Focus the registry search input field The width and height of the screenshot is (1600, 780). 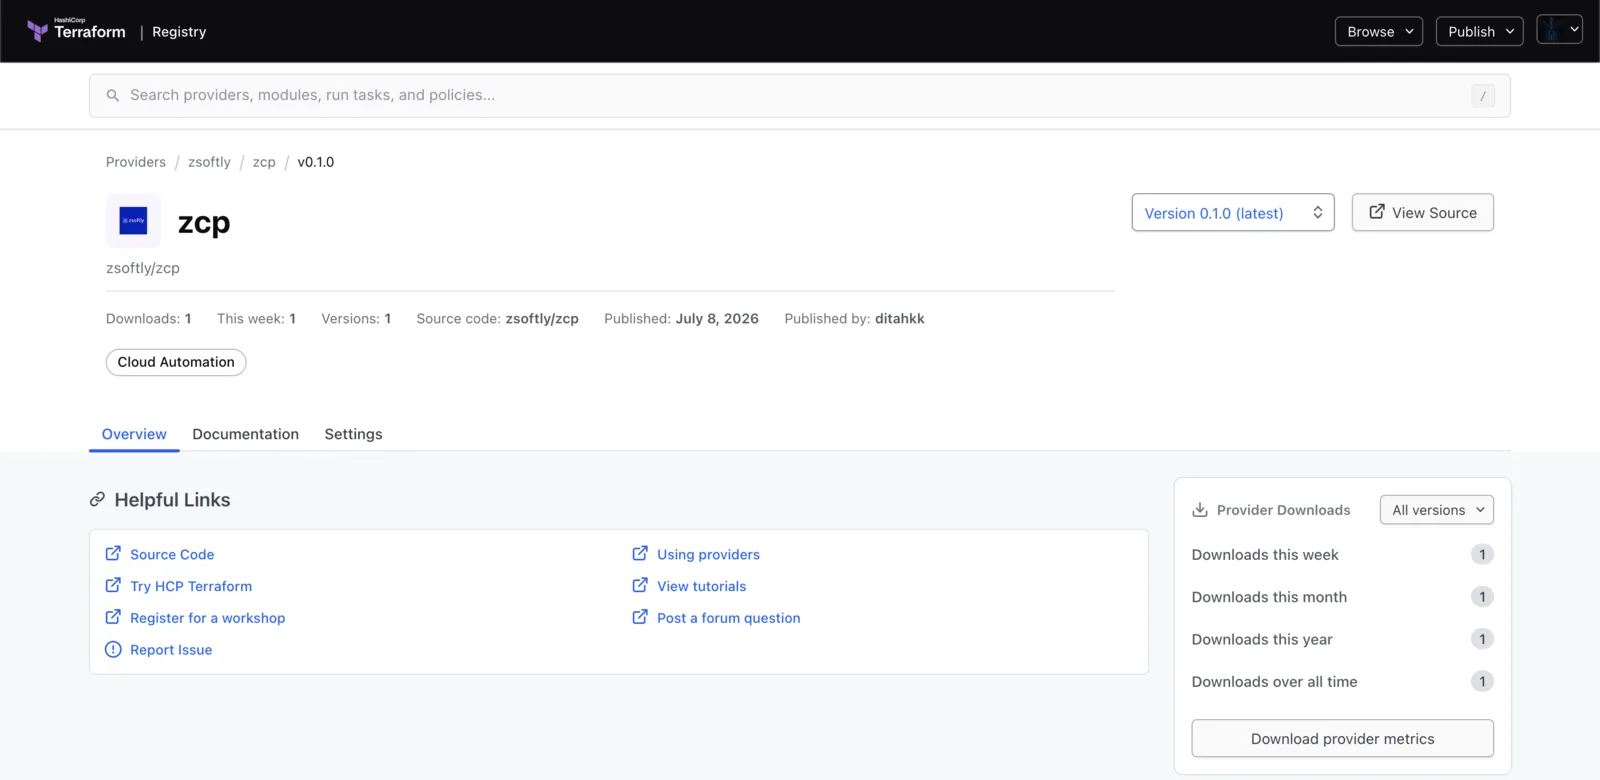pos(800,96)
